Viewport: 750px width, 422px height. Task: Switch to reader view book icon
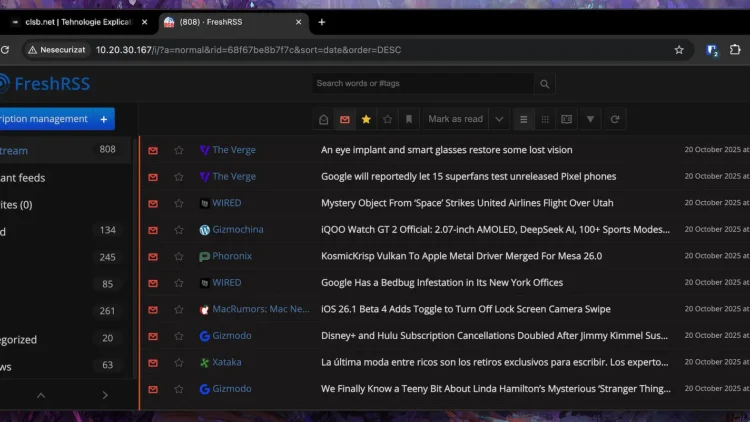567,119
